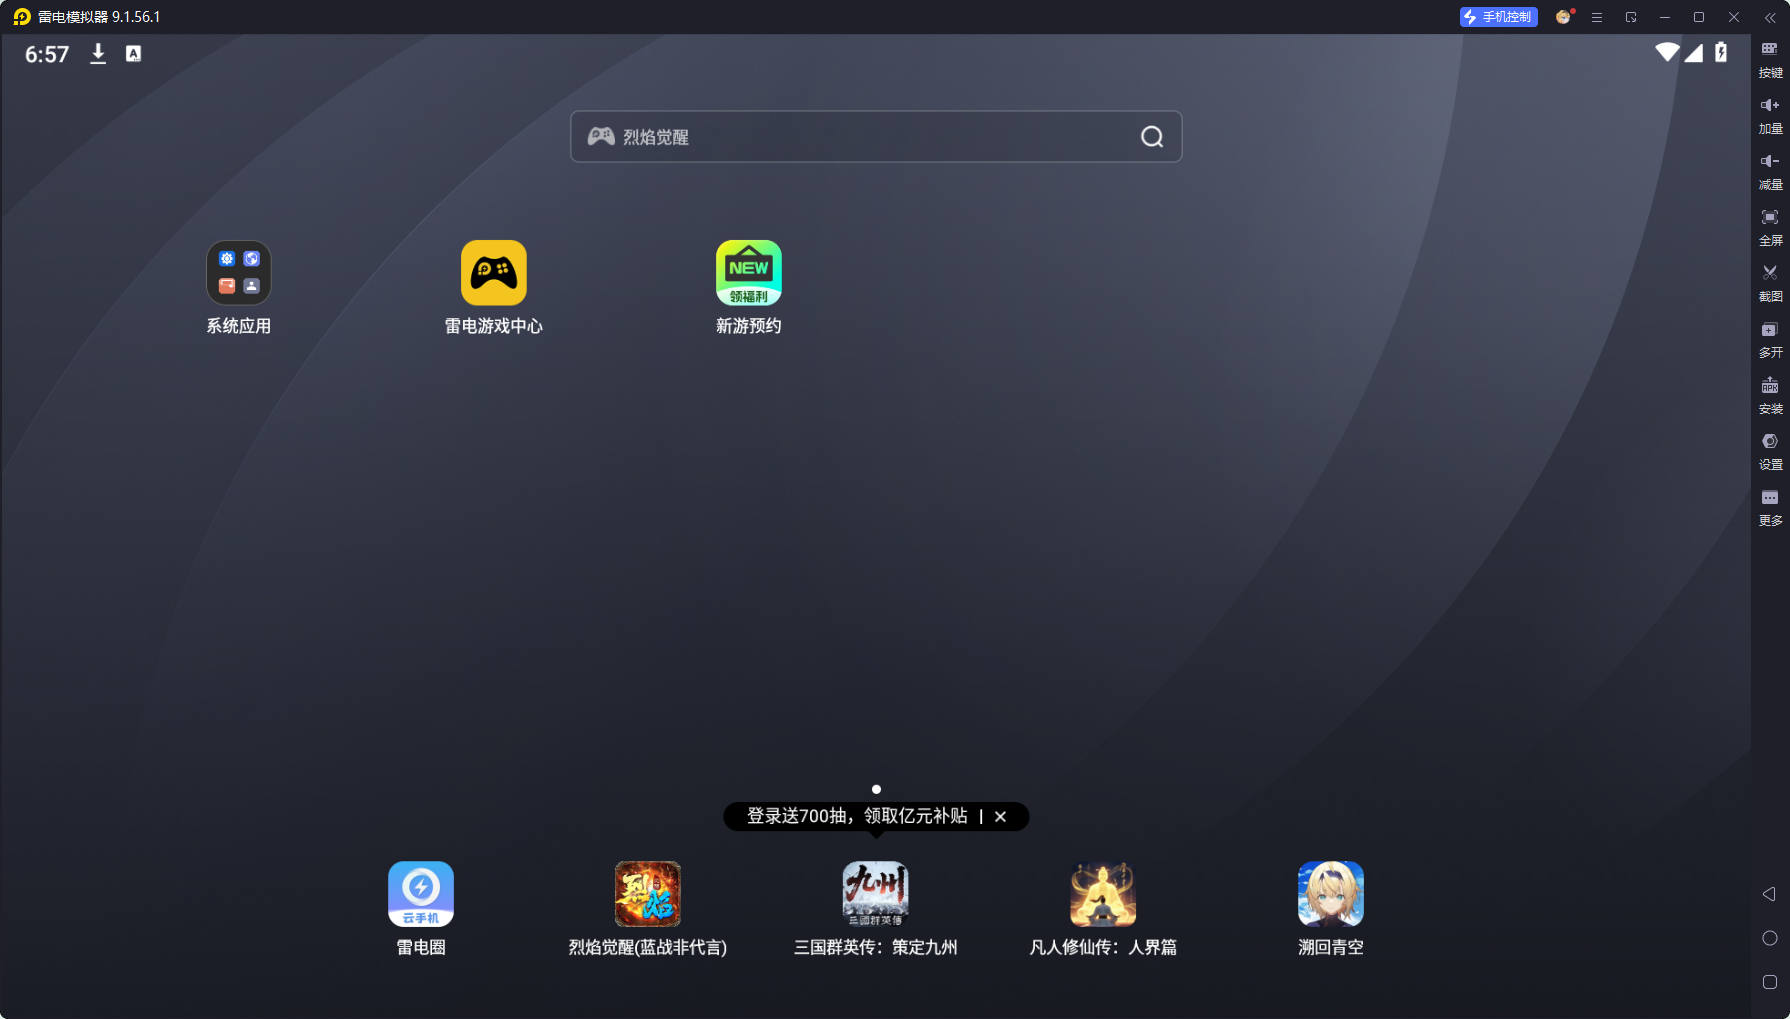Open the title bar hamburger menu

1597,17
